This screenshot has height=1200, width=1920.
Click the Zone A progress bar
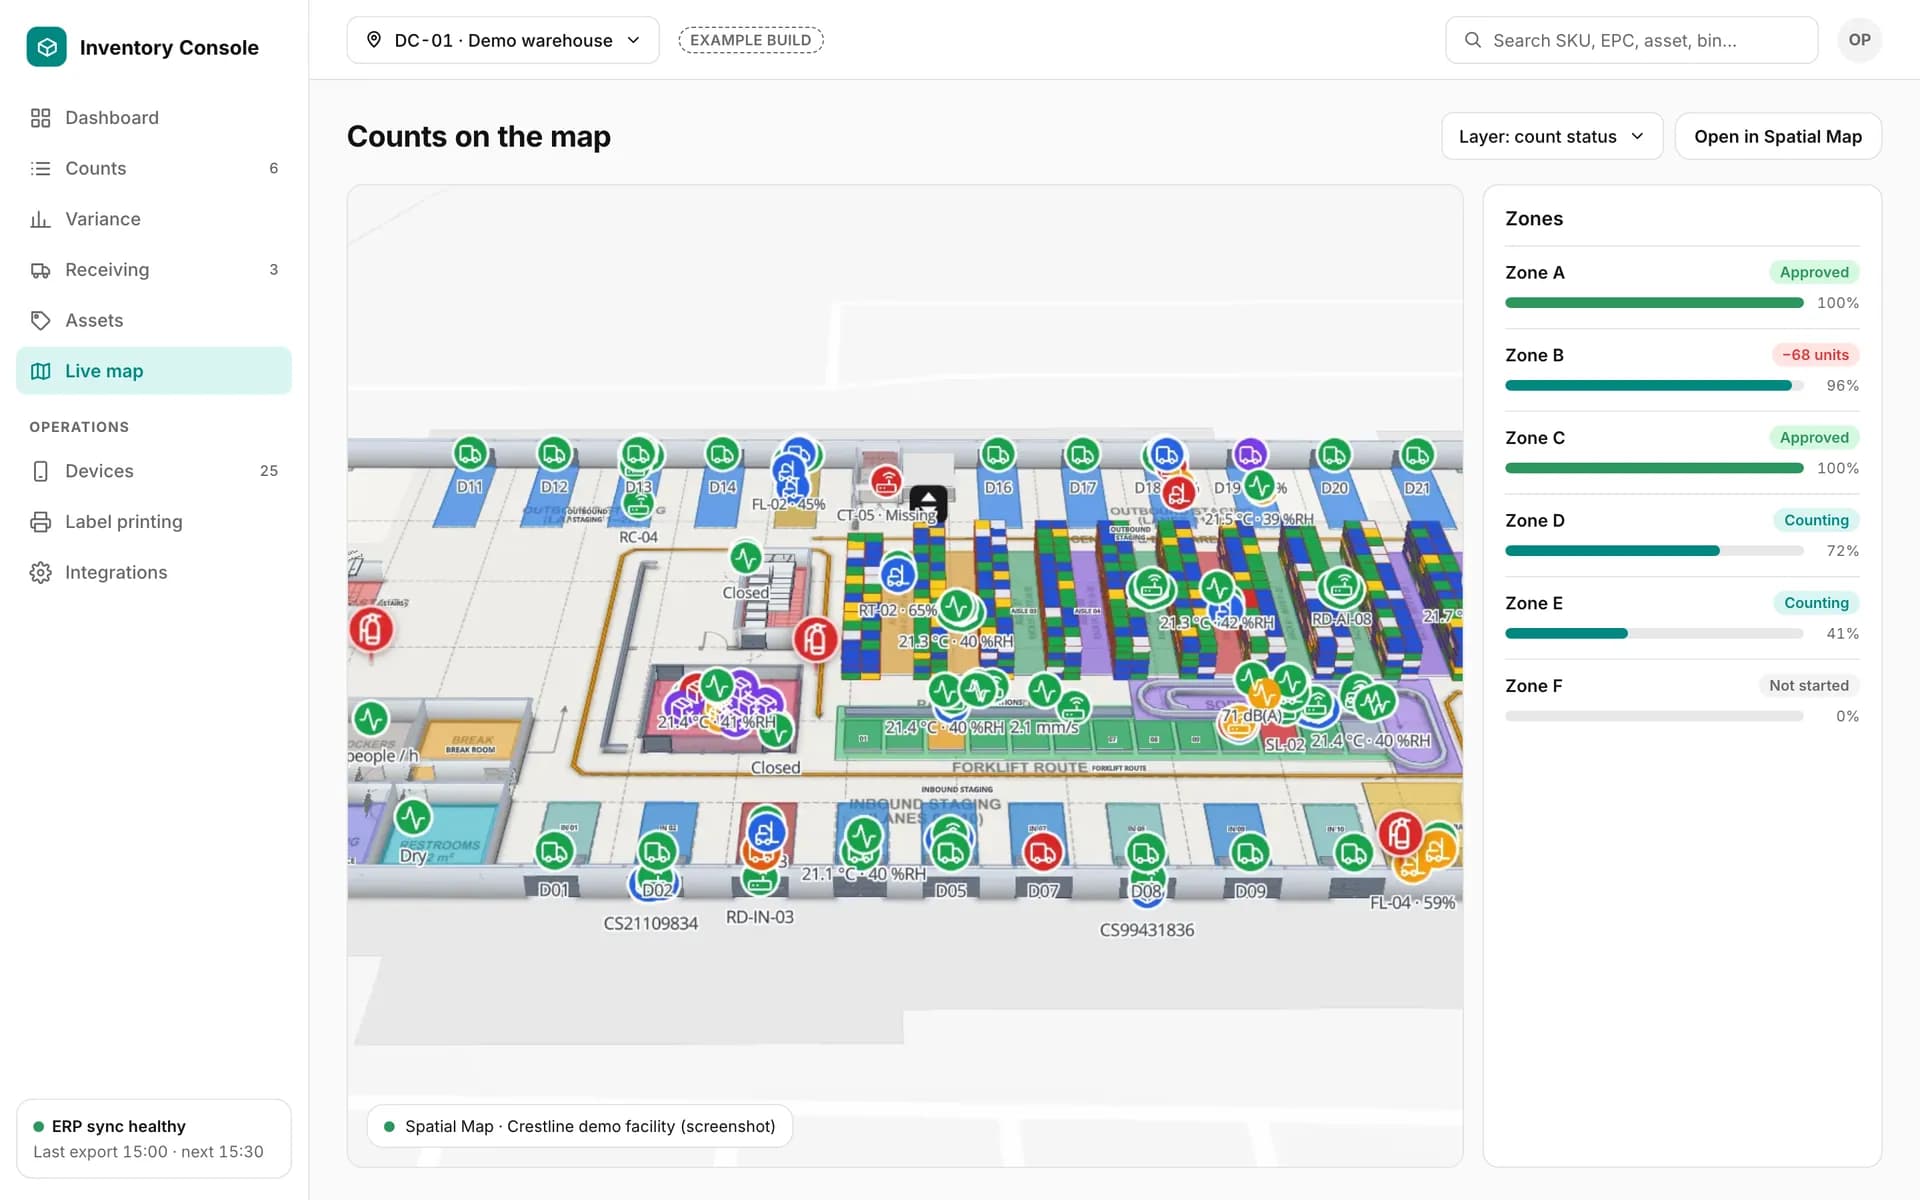click(x=1654, y=303)
